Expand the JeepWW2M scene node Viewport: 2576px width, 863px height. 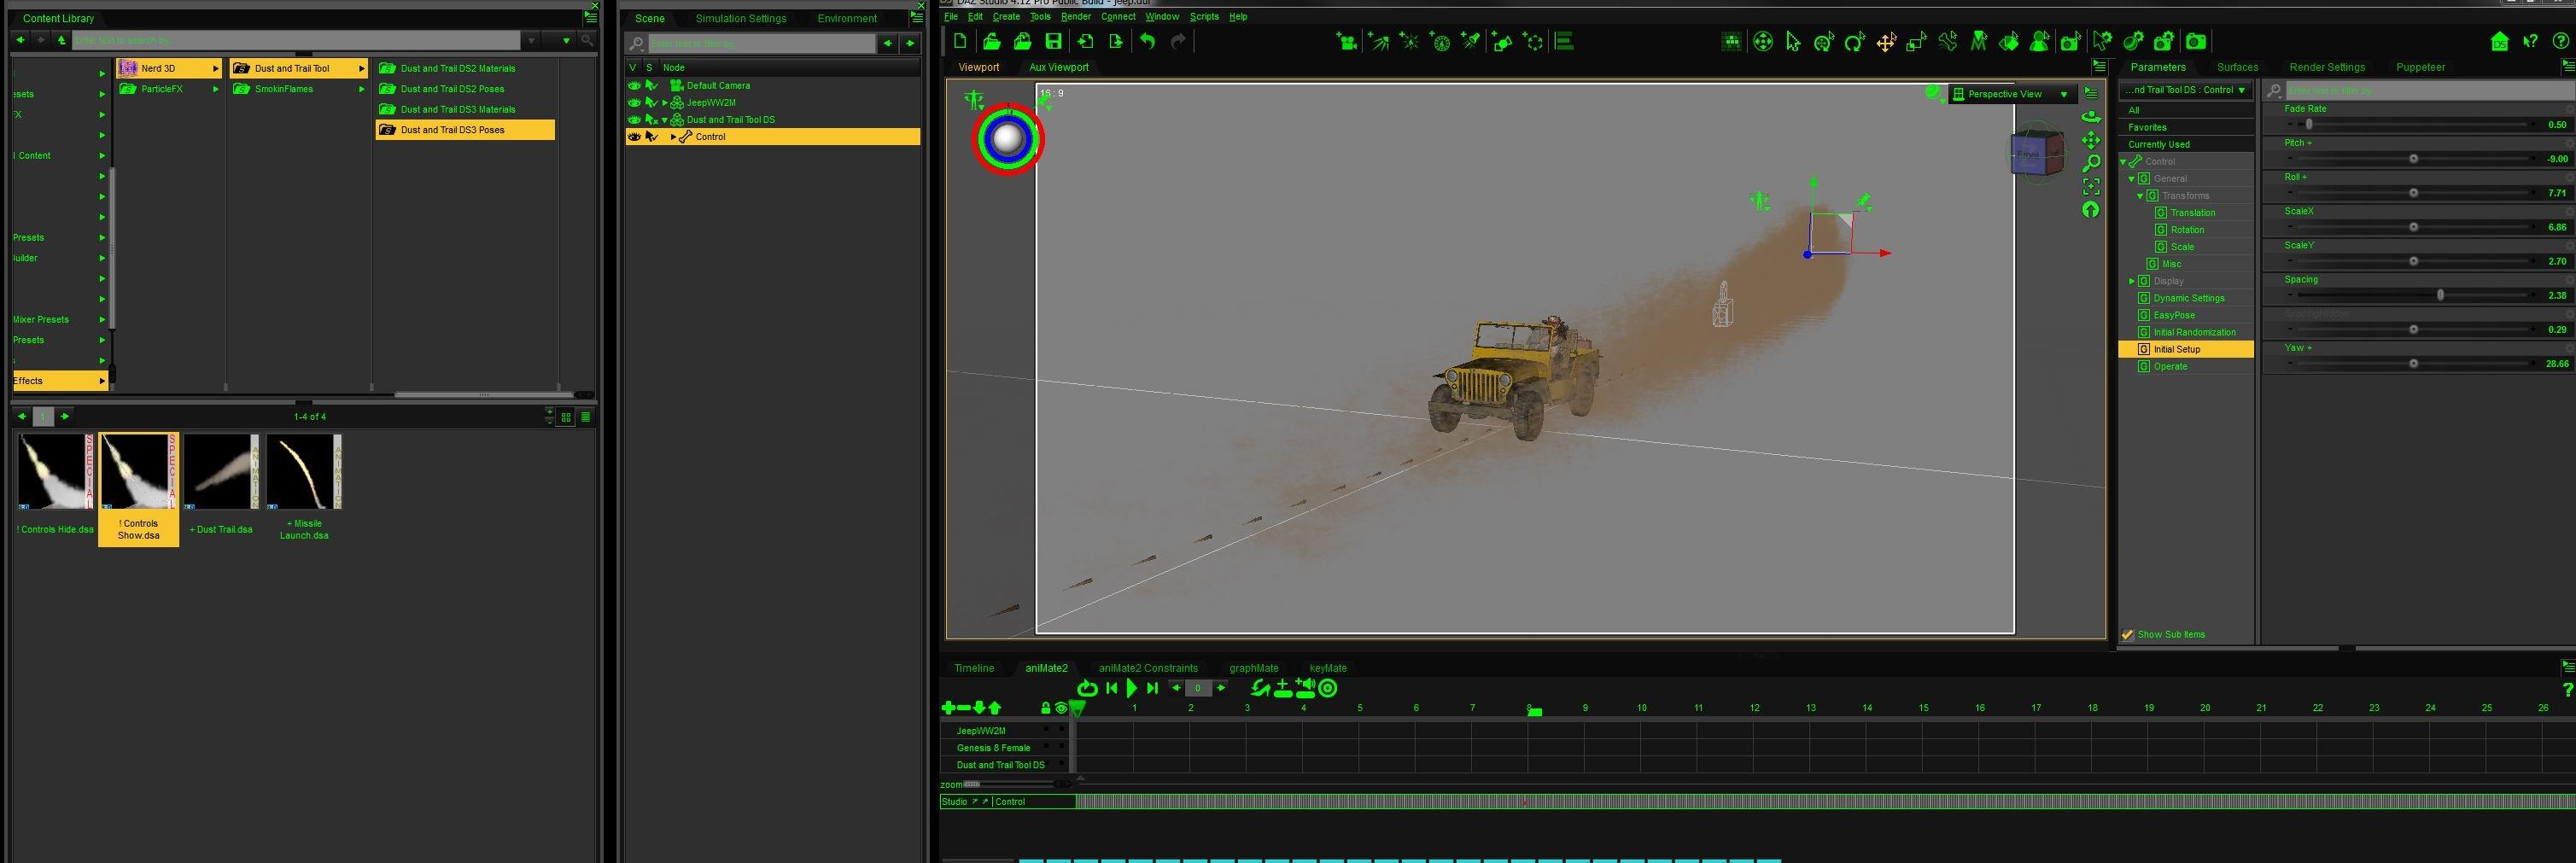pyautogui.click(x=665, y=103)
